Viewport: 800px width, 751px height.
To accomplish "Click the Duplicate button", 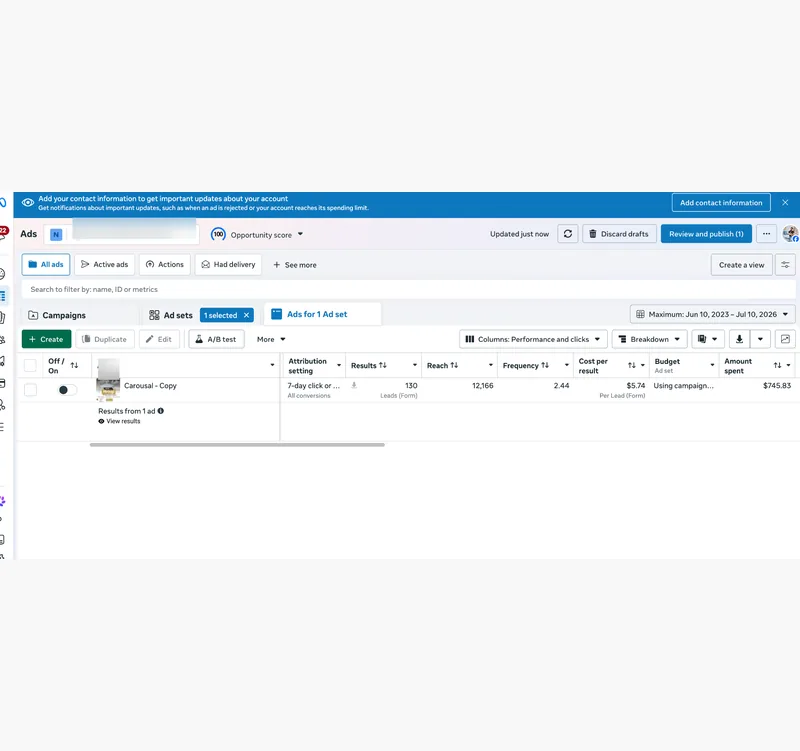I will click(105, 339).
